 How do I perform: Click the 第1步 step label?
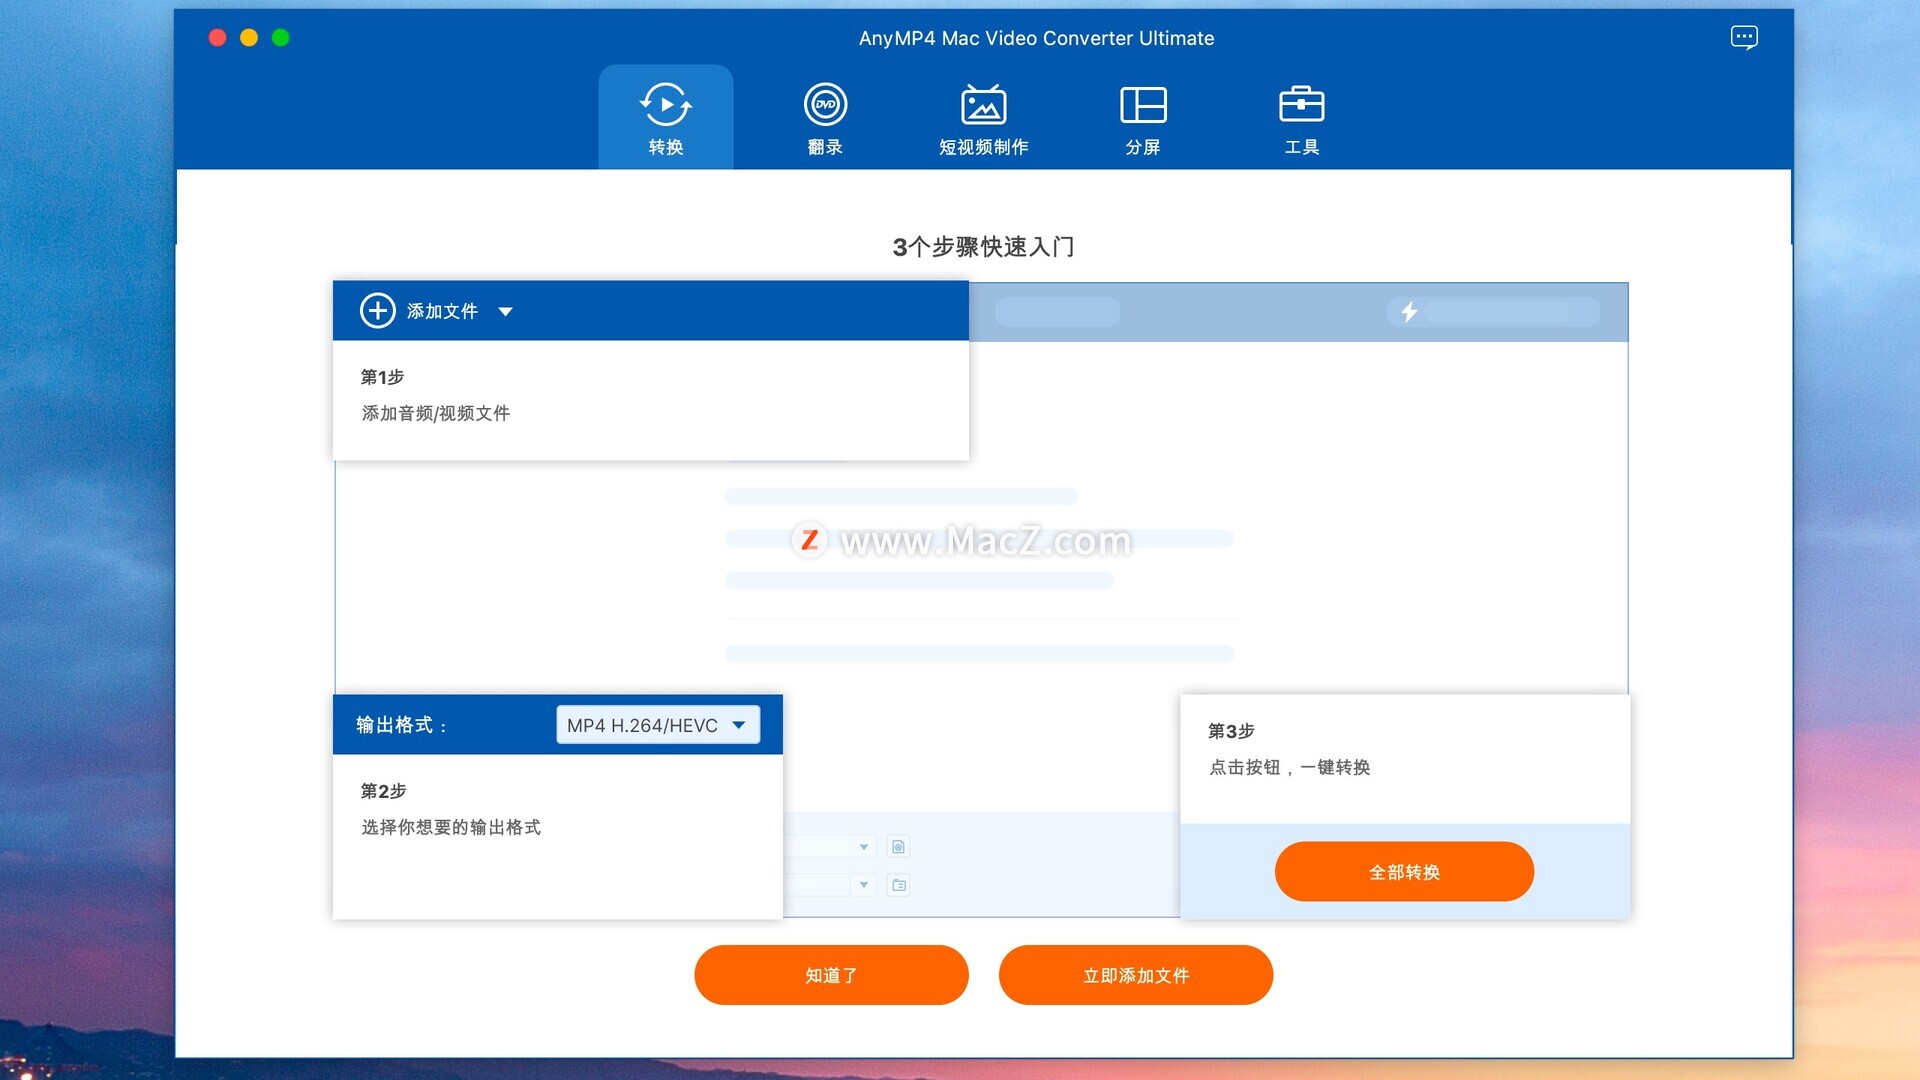tap(382, 377)
